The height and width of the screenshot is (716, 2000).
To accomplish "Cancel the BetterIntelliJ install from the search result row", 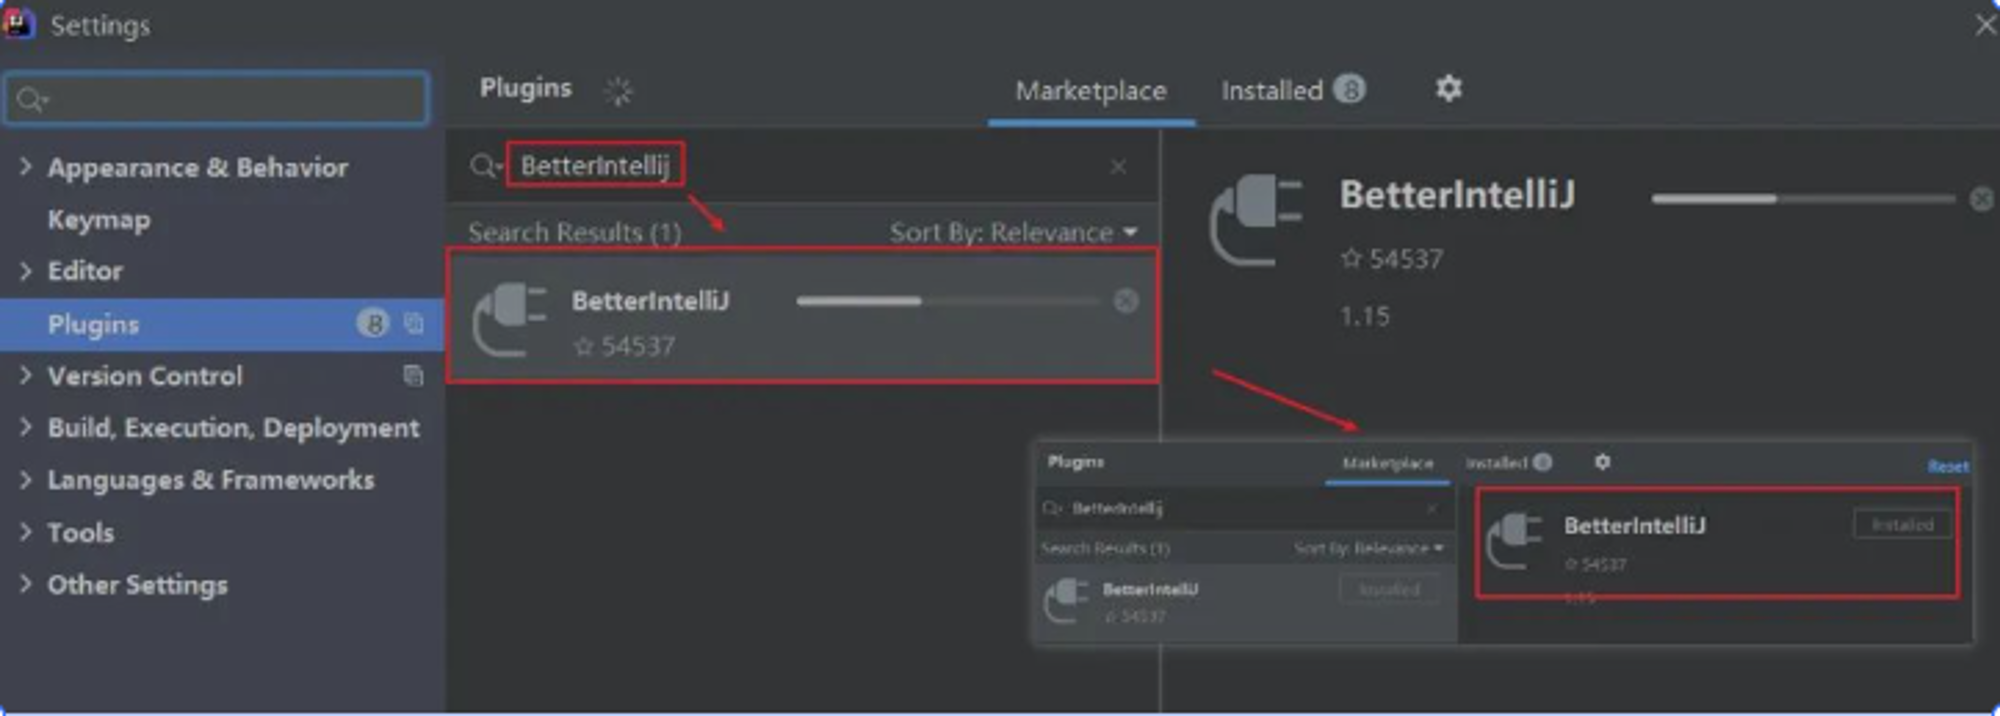I will click(x=1126, y=301).
